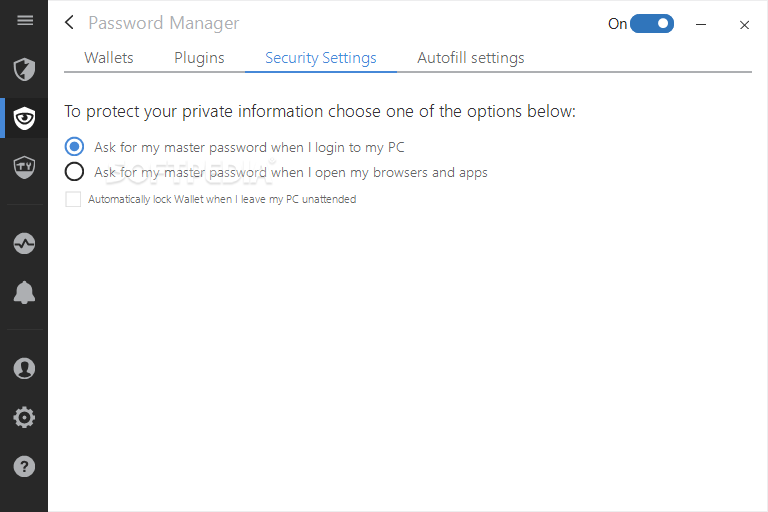Open the Protection shield icon
This screenshot has width=768, height=512.
[x=24, y=69]
